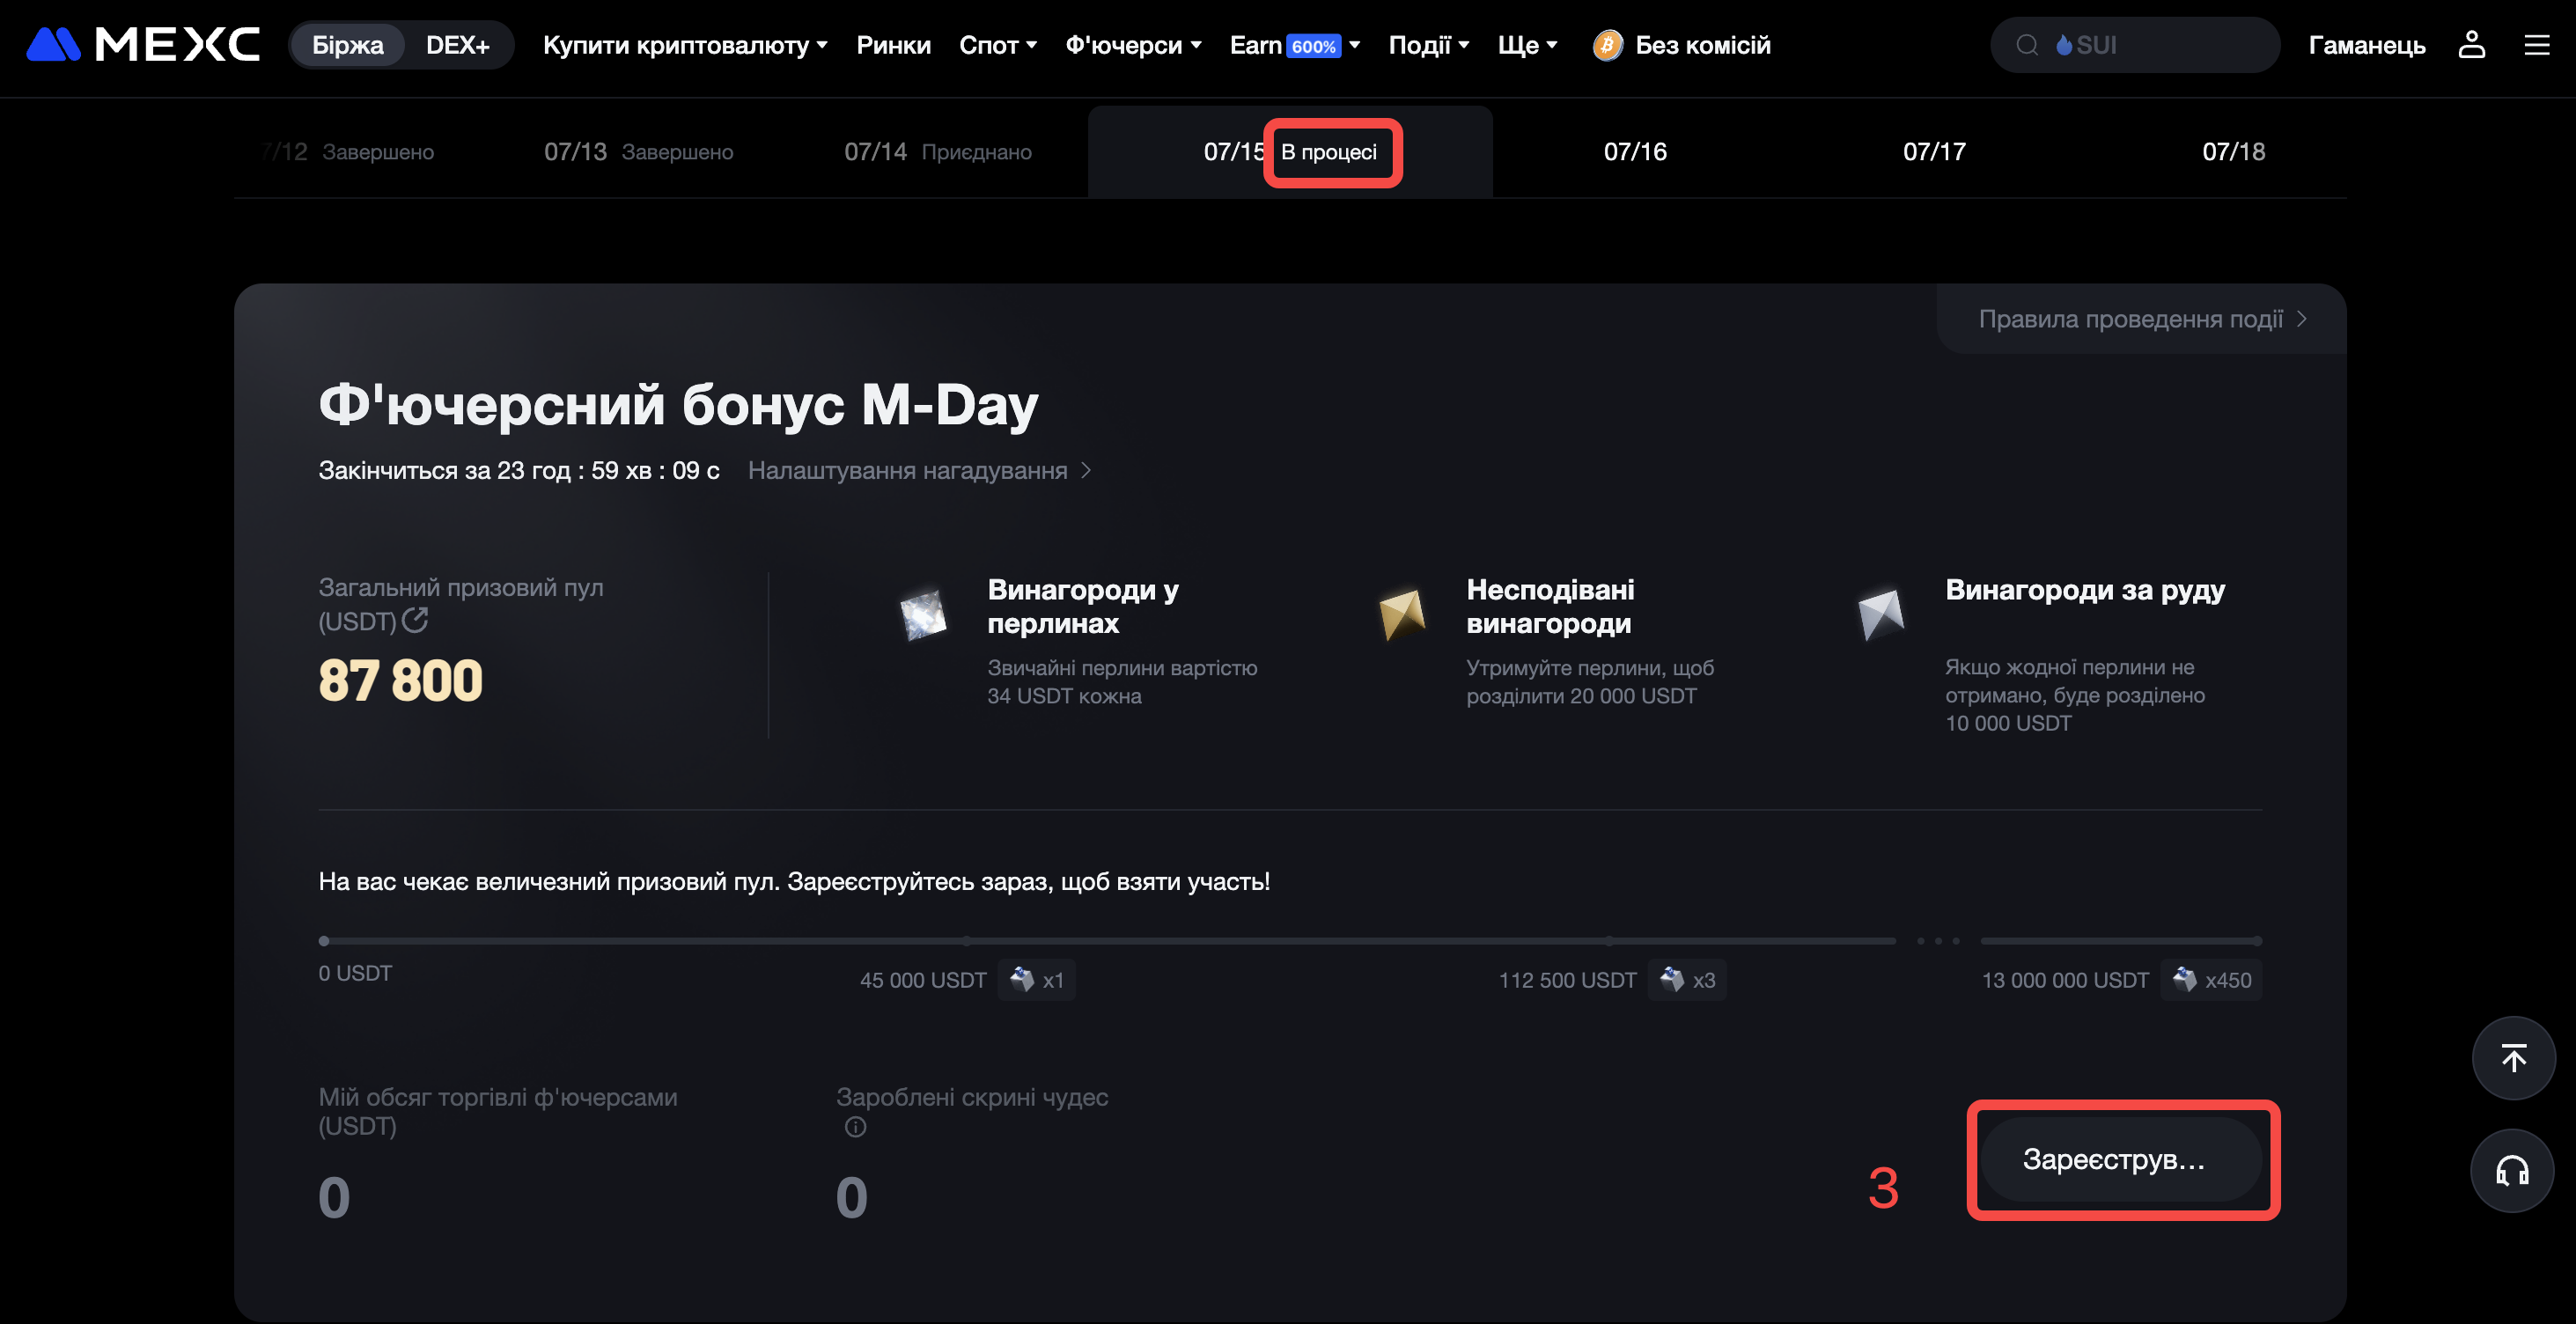Select the 07/17 date tab

point(1934,152)
